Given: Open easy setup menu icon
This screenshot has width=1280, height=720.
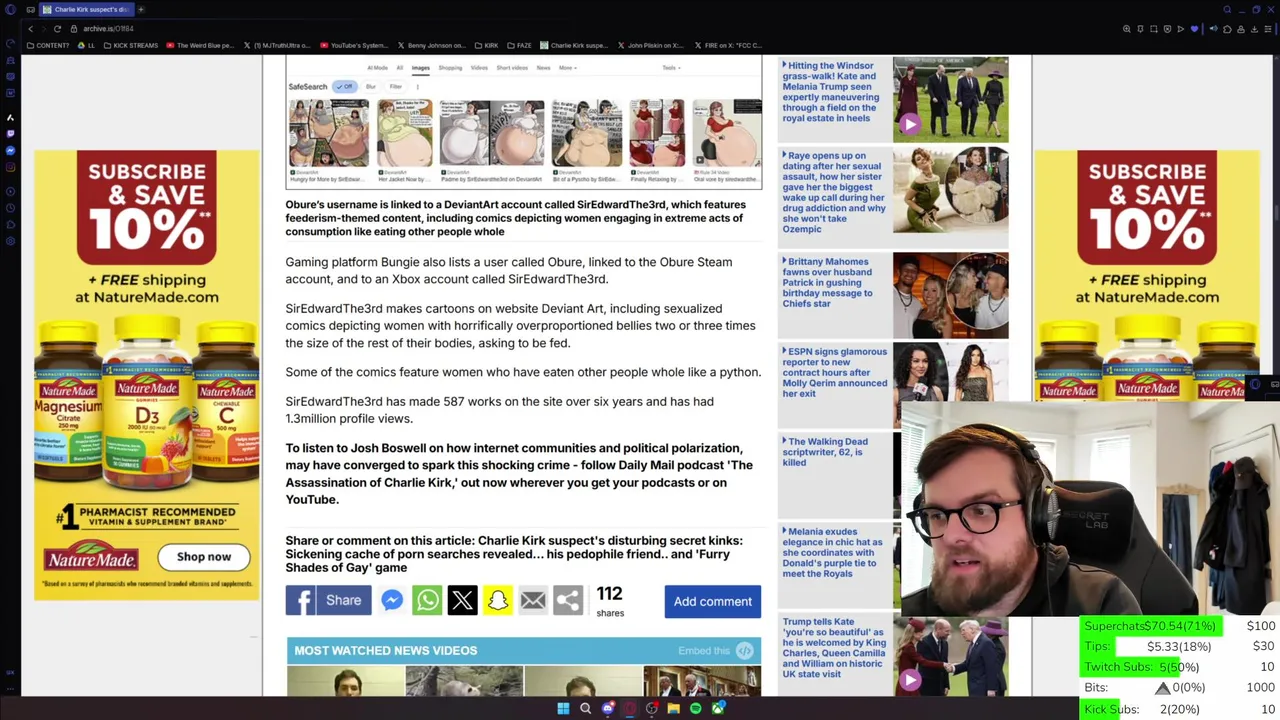Looking at the screenshot, I should click(x=1268, y=29).
